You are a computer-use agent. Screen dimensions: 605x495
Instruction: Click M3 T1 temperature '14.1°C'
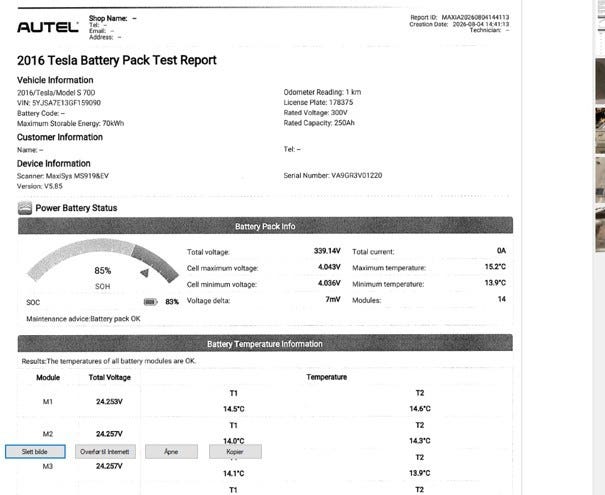coord(234,473)
